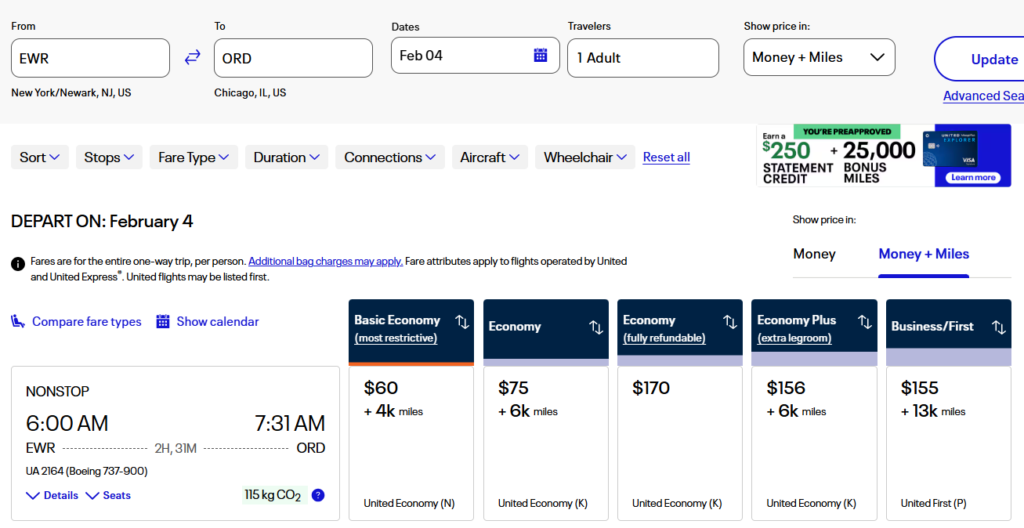Expand the Wheelchair filter
This screenshot has height=528, width=1024.
point(585,157)
